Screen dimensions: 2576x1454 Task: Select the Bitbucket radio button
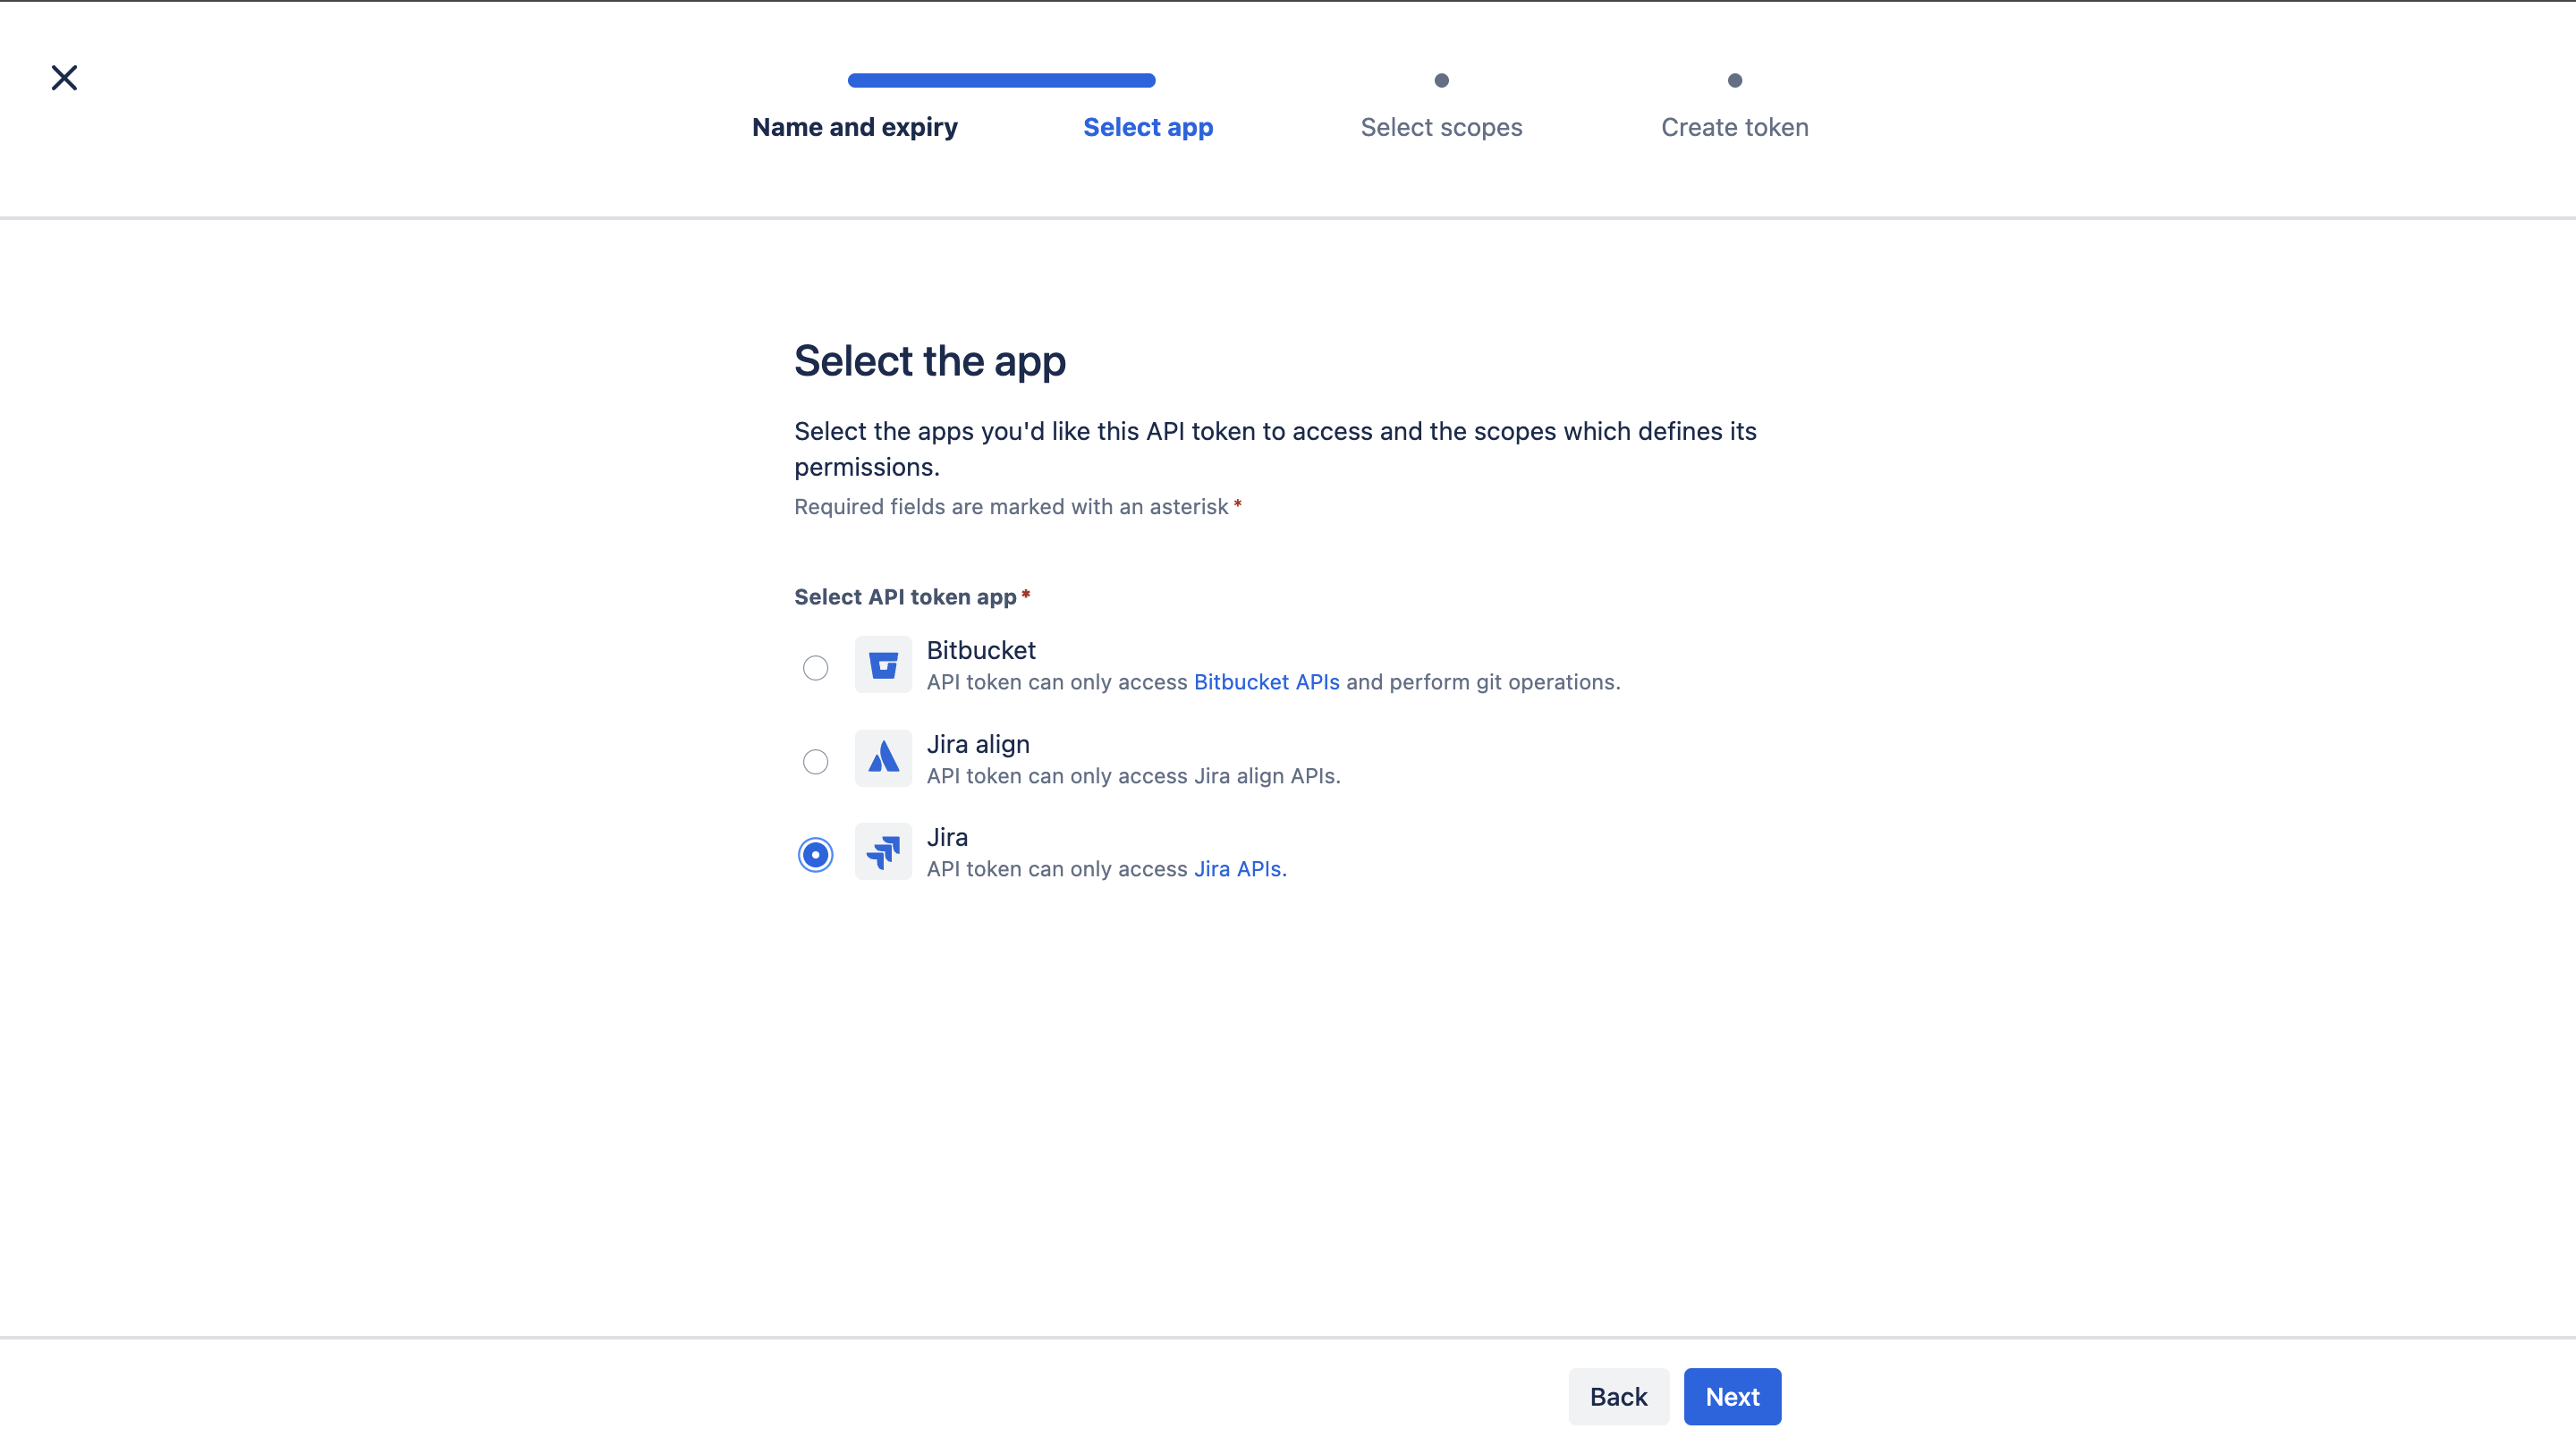[x=815, y=668]
